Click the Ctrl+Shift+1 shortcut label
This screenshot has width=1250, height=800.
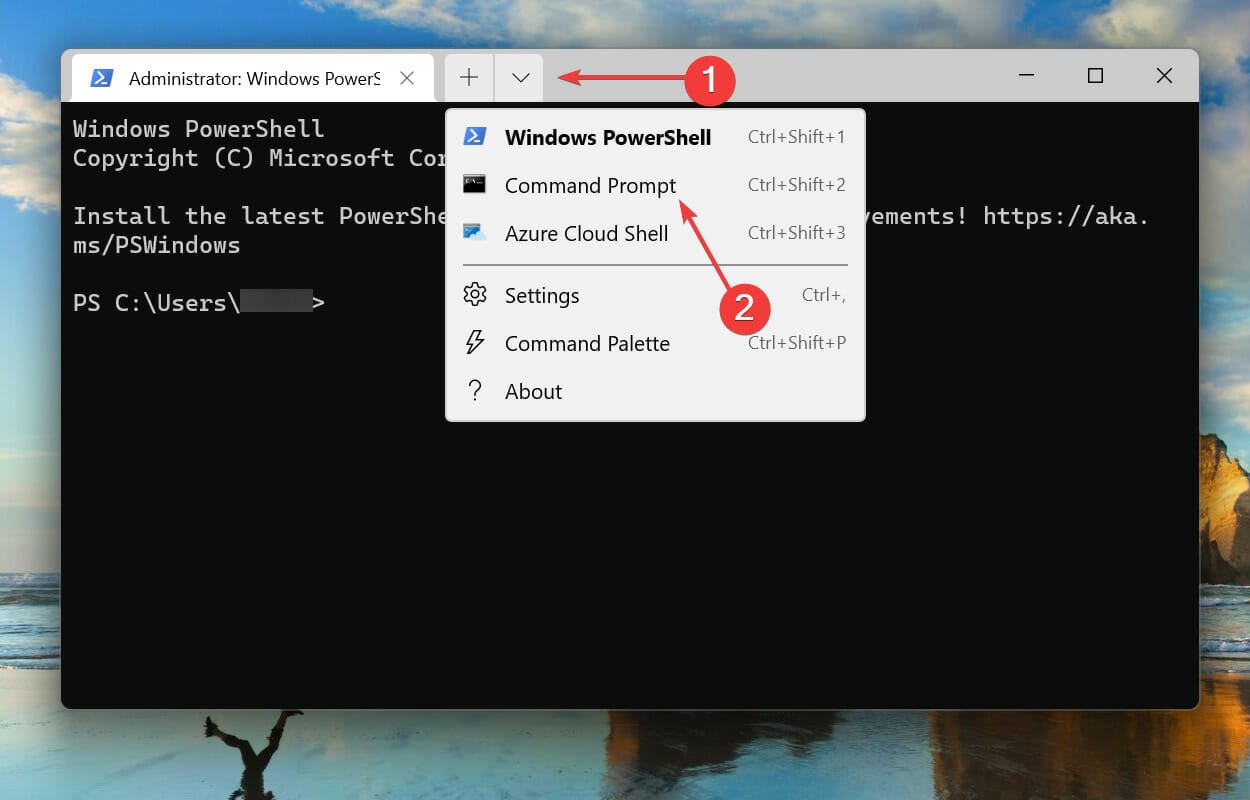pos(796,137)
